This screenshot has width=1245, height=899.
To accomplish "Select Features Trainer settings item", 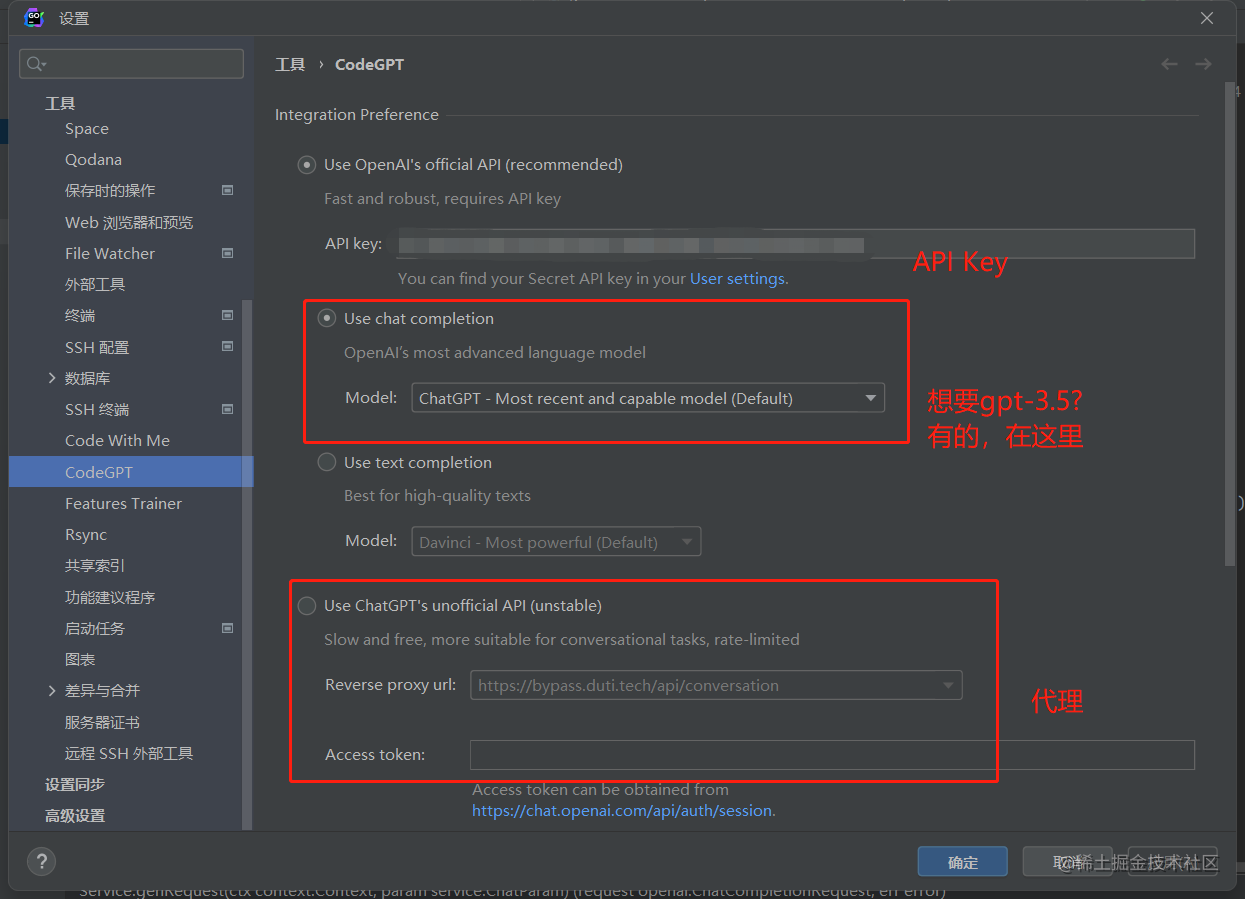I will (x=123, y=504).
